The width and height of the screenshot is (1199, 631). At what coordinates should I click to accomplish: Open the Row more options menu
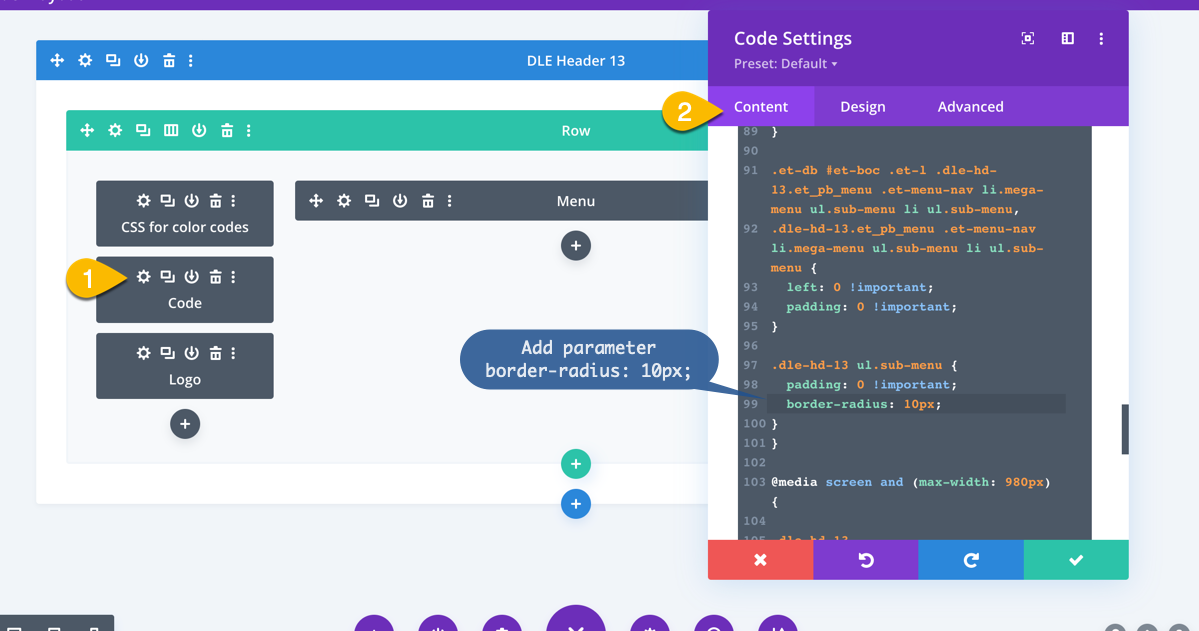pyautogui.click(x=249, y=131)
